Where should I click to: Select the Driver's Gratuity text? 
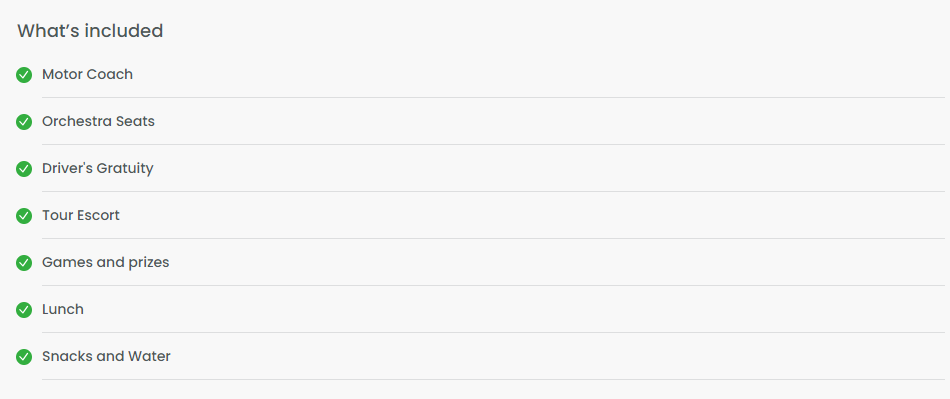pyautogui.click(x=98, y=168)
